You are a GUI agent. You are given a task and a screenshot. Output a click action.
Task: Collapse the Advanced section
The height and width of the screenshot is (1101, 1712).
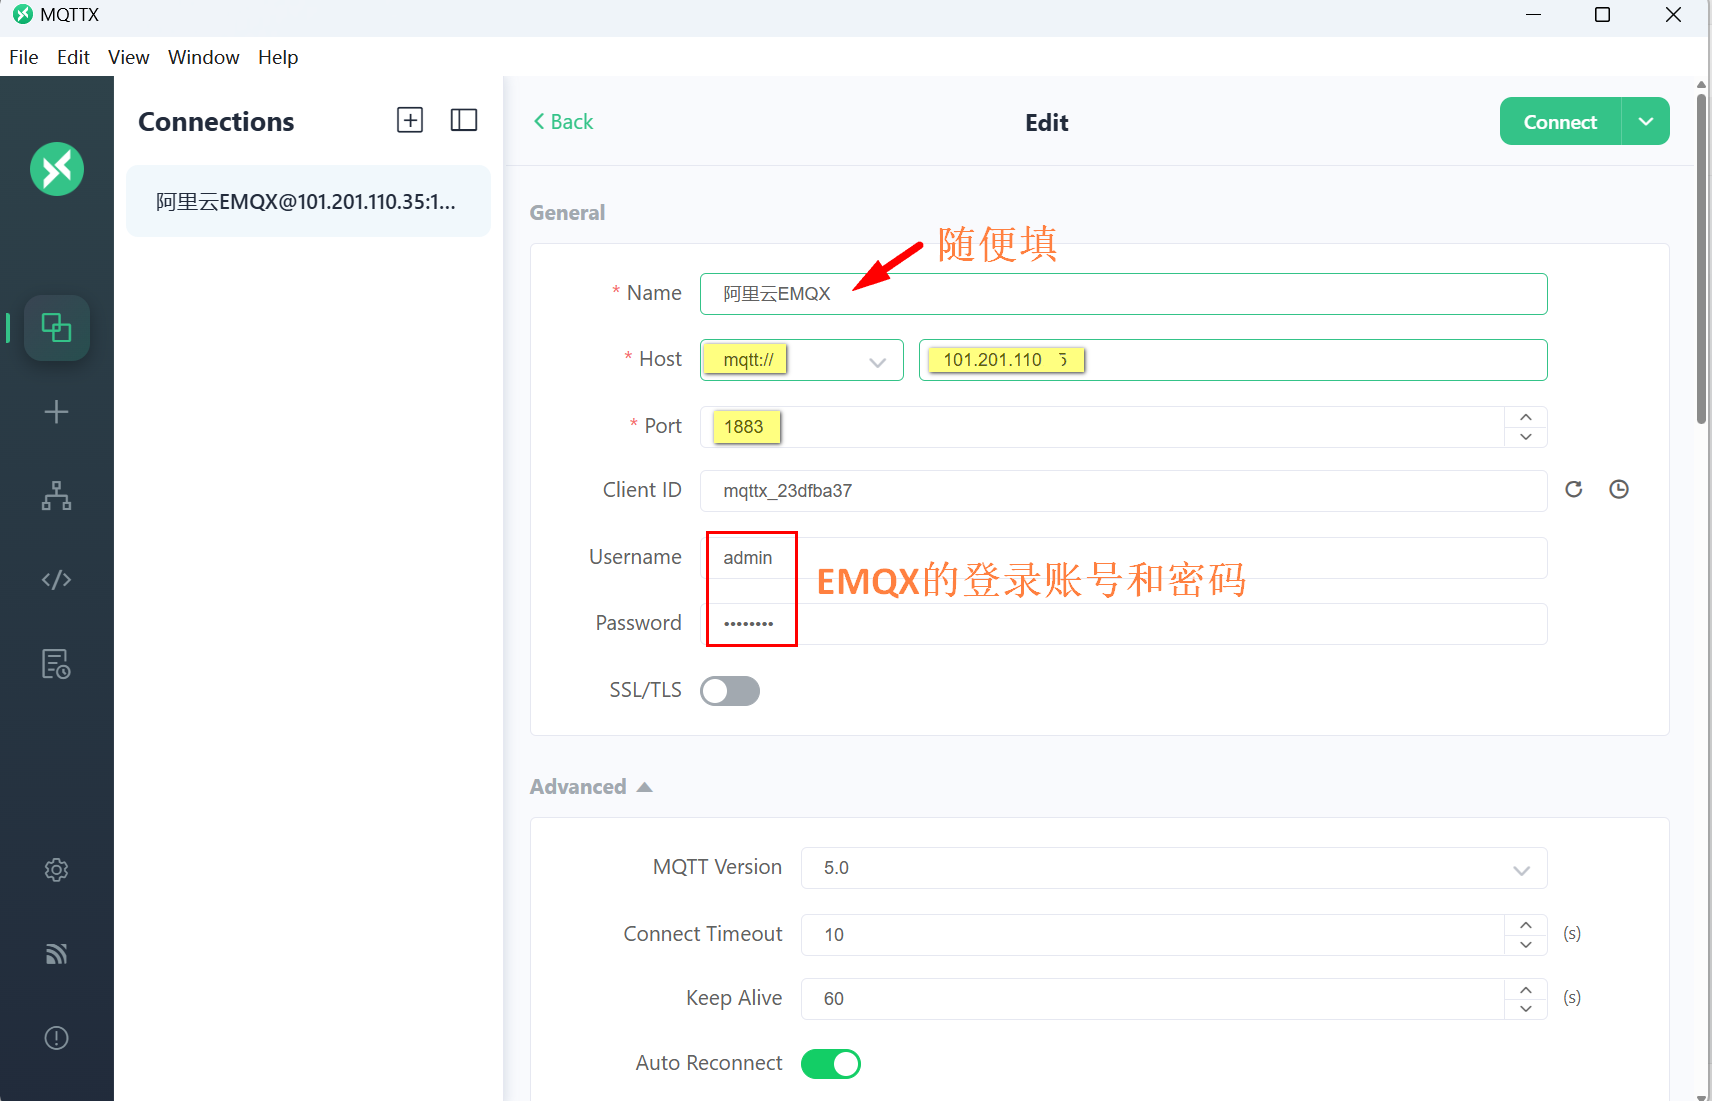591,787
